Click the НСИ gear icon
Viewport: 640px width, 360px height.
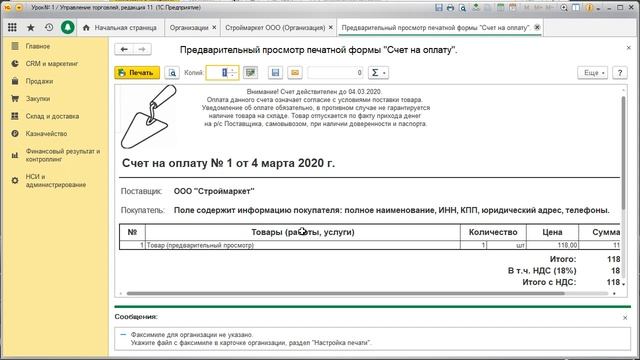15,180
